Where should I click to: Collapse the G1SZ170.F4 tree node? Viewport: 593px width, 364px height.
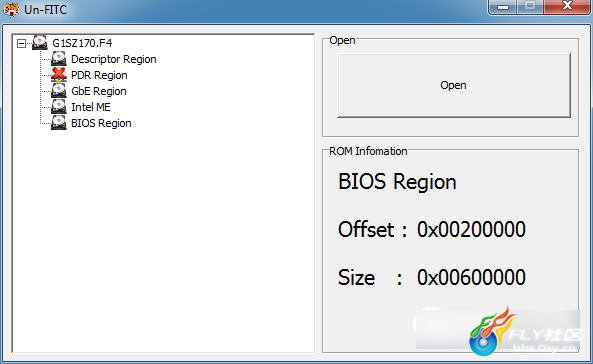[x=21, y=44]
